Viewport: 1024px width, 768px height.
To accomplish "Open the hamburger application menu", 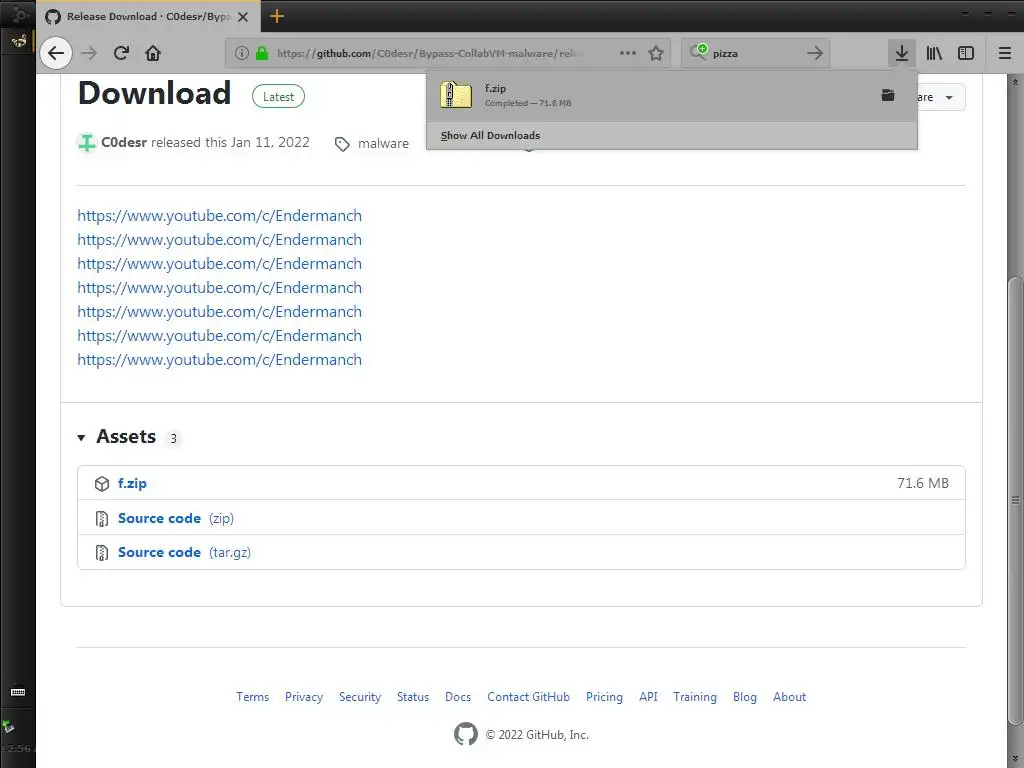I will (1005, 54).
